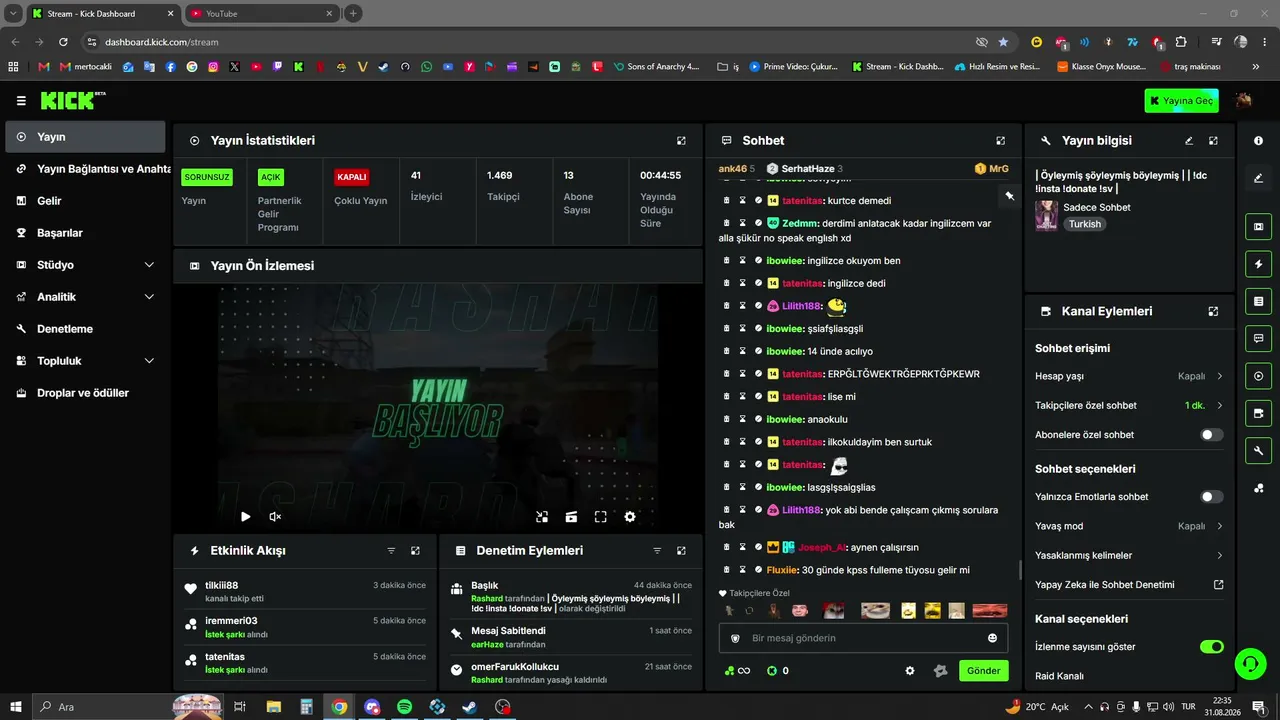Open Yayın Bağlantısı ve Anahtarı page
This screenshot has height=720, width=1280.
click(x=88, y=169)
